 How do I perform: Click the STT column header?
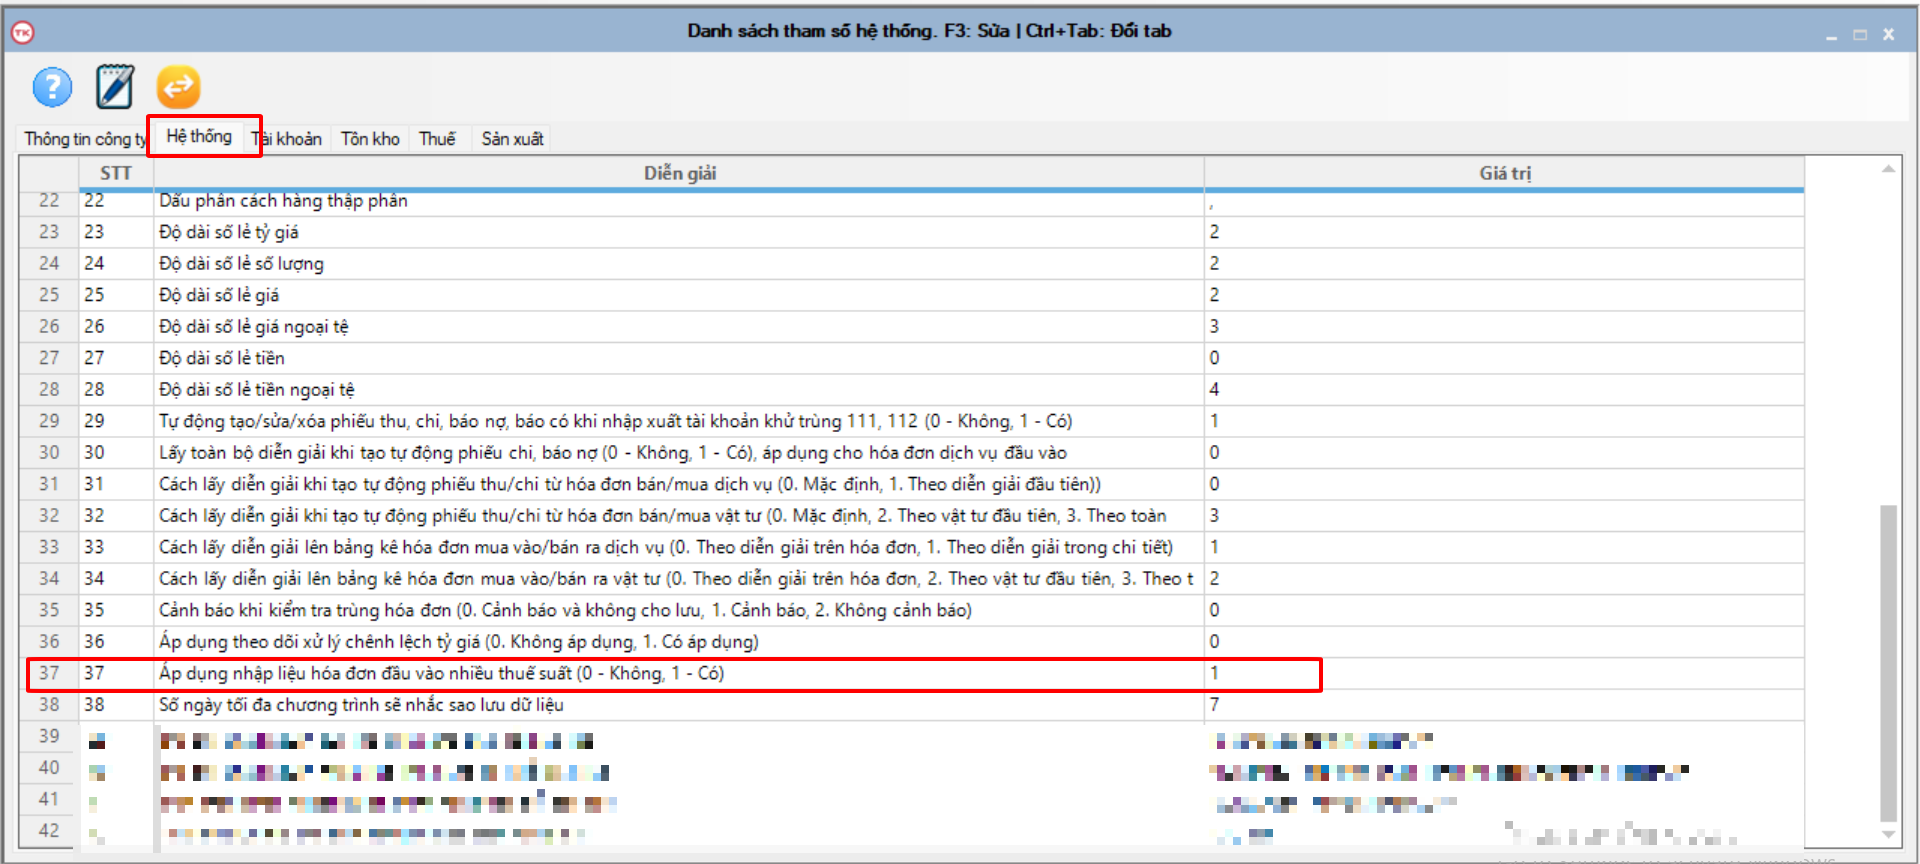pyautogui.click(x=115, y=173)
